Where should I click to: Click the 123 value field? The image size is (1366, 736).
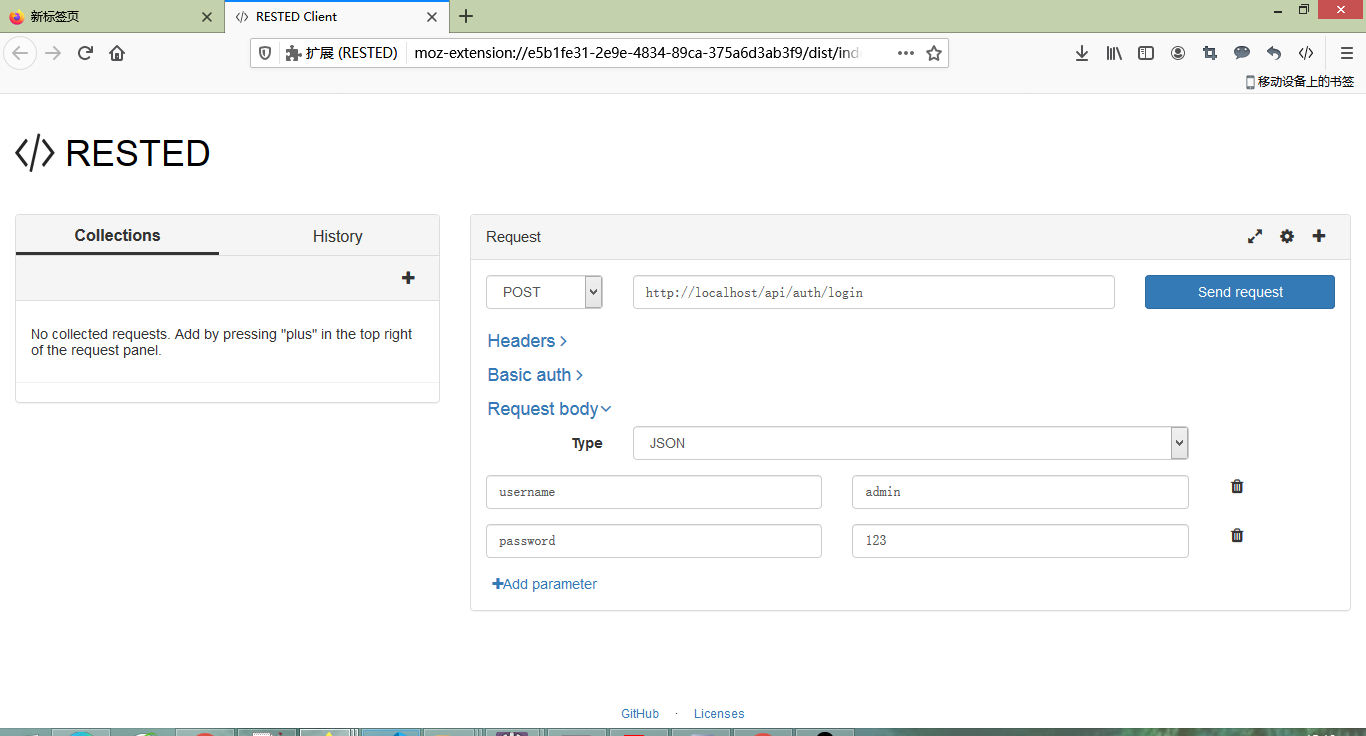[1020, 541]
